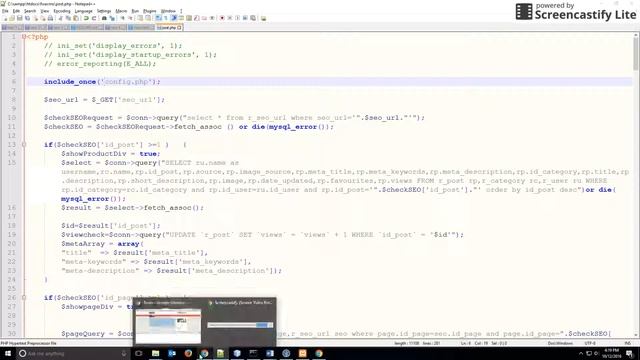Click Dos\Windows line ending in status bar
The height and width of the screenshot is (360, 640).
click(560, 343)
